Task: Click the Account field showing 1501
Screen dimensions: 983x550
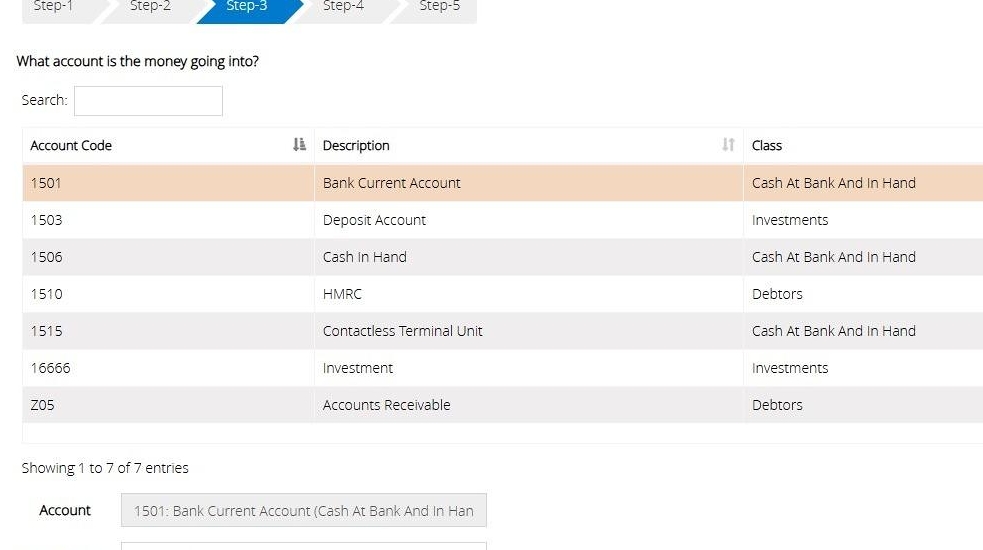Action: tap(303, 511)
